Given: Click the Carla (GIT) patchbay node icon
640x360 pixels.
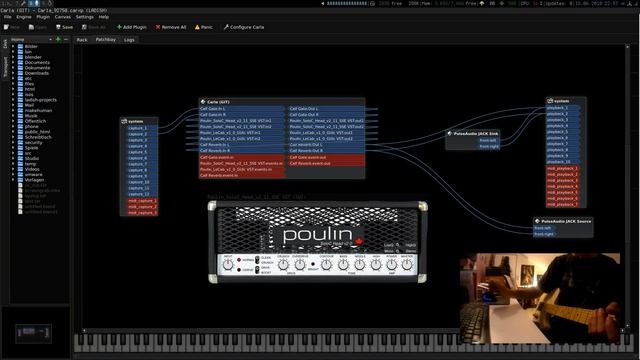Looking at the screenshot, I should [x=203, y=102].
